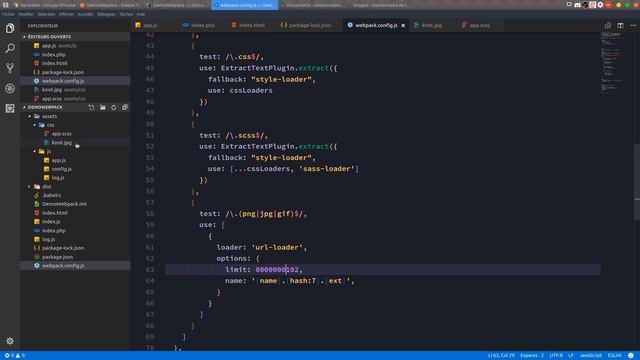Refresh the explorer in DEMOWEBPACK header
Screen dimensions: 640x360
coord(113,107)
